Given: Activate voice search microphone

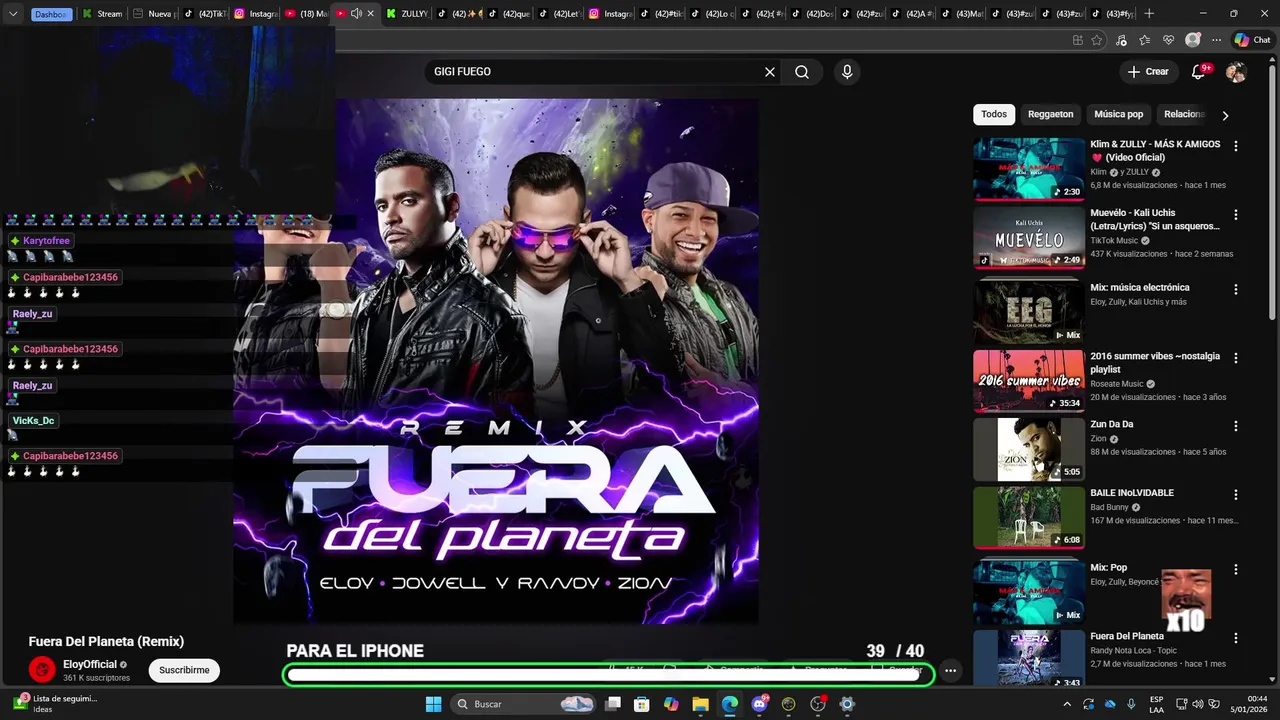Looking at the screenshot, I should [x=847, y=72].
